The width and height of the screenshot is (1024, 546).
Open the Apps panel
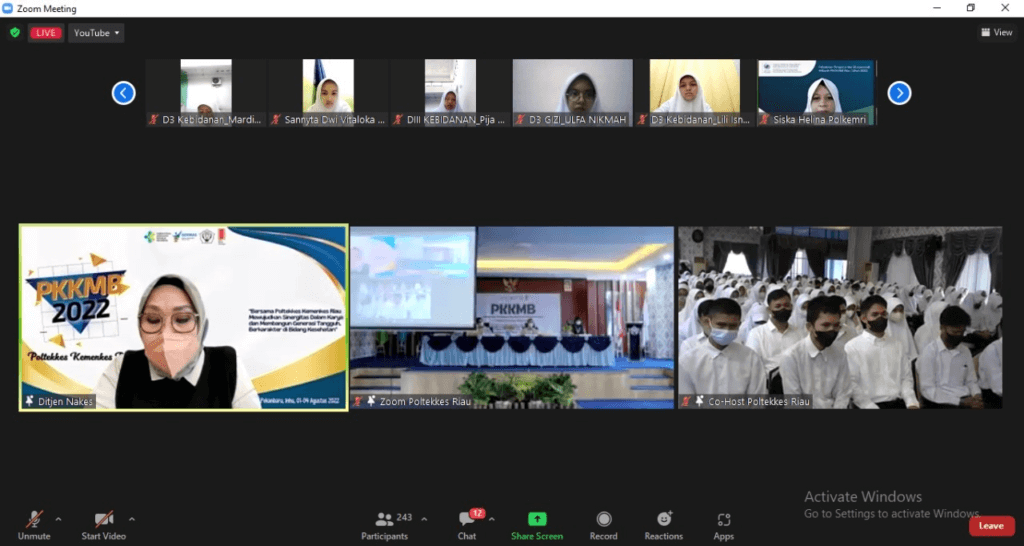tap(724, 526)
